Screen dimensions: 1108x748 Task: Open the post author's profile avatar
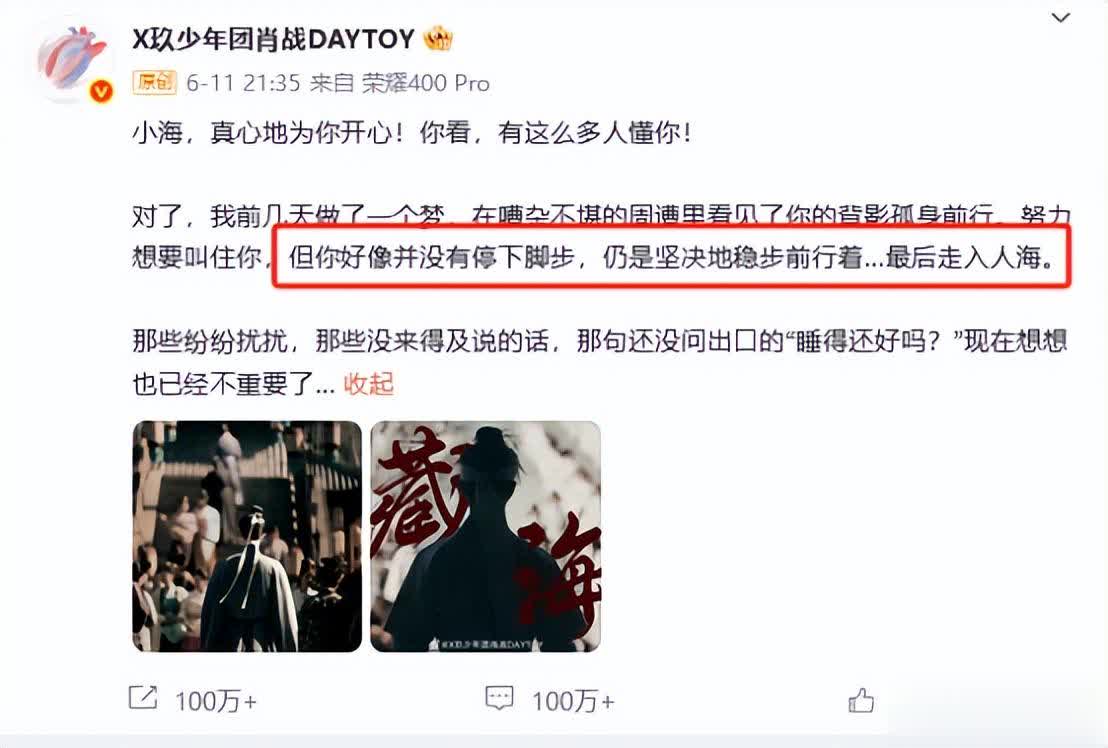(x=73, y=62)
